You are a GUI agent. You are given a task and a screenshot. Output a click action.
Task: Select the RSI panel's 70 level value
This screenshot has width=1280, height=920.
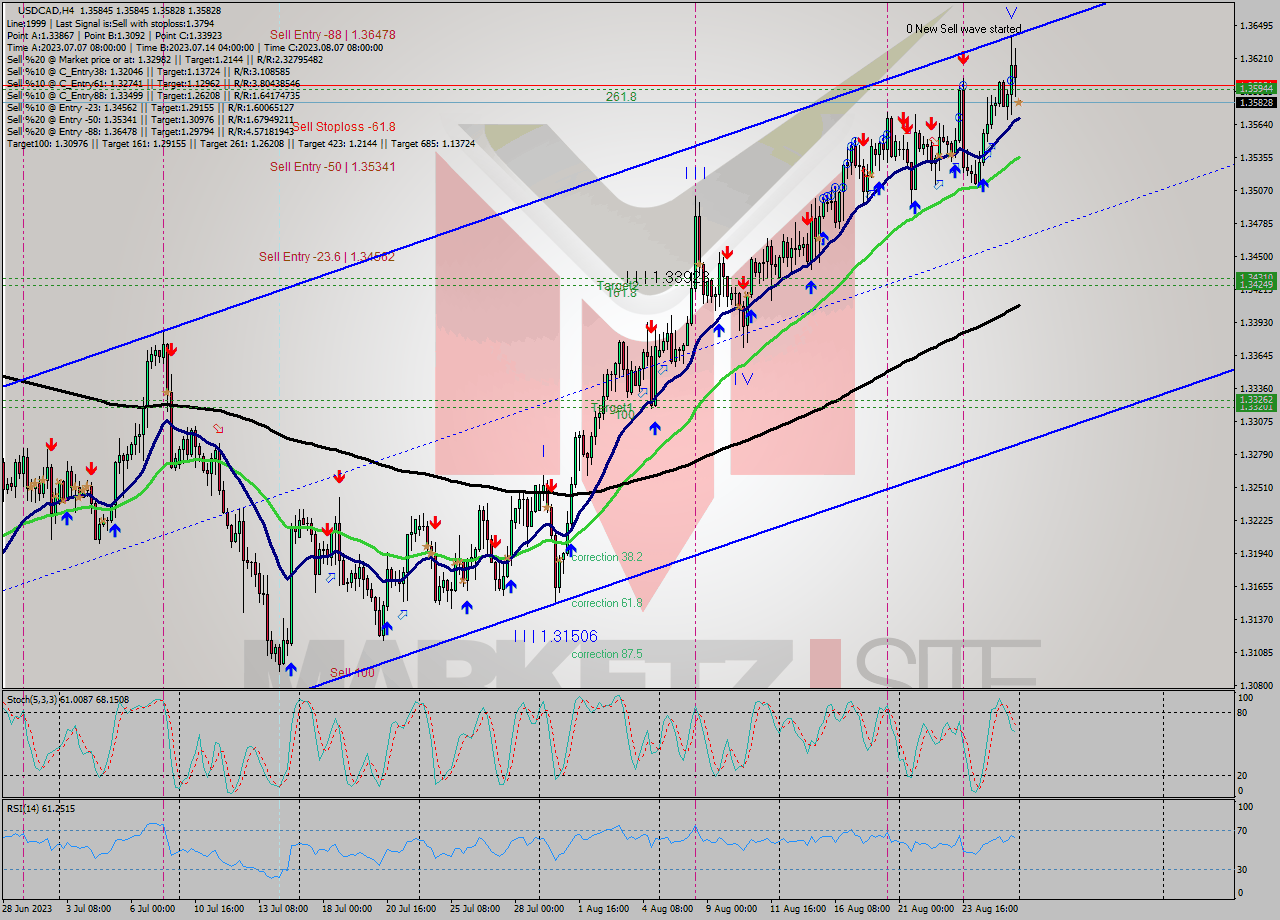1244,830
